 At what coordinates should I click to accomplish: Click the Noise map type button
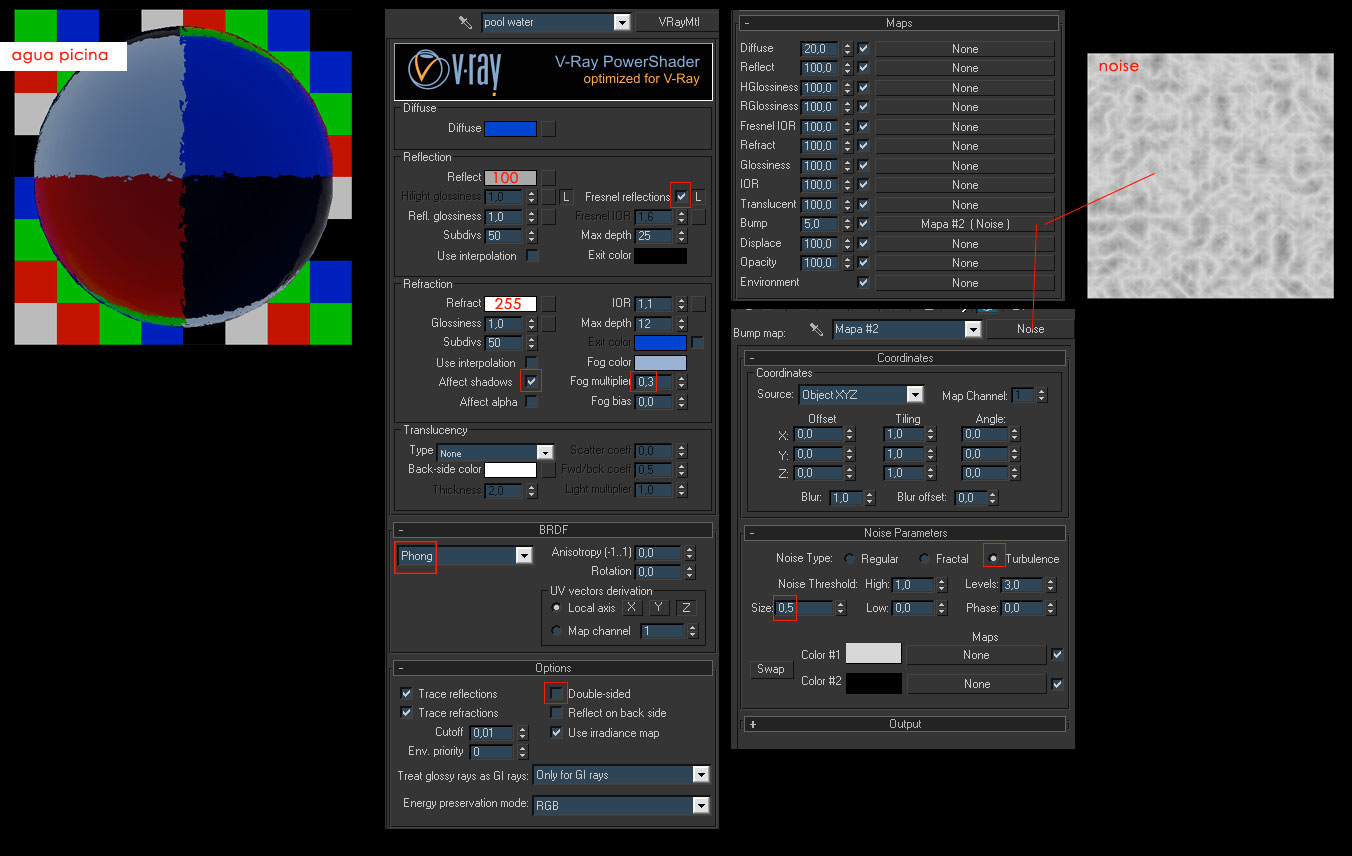(1030, 329)
